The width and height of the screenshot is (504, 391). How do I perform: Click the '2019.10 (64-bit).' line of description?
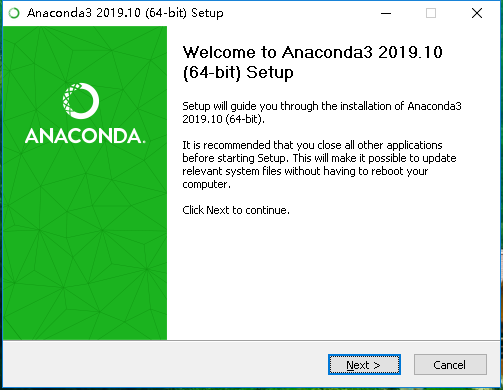click(223, 119)
